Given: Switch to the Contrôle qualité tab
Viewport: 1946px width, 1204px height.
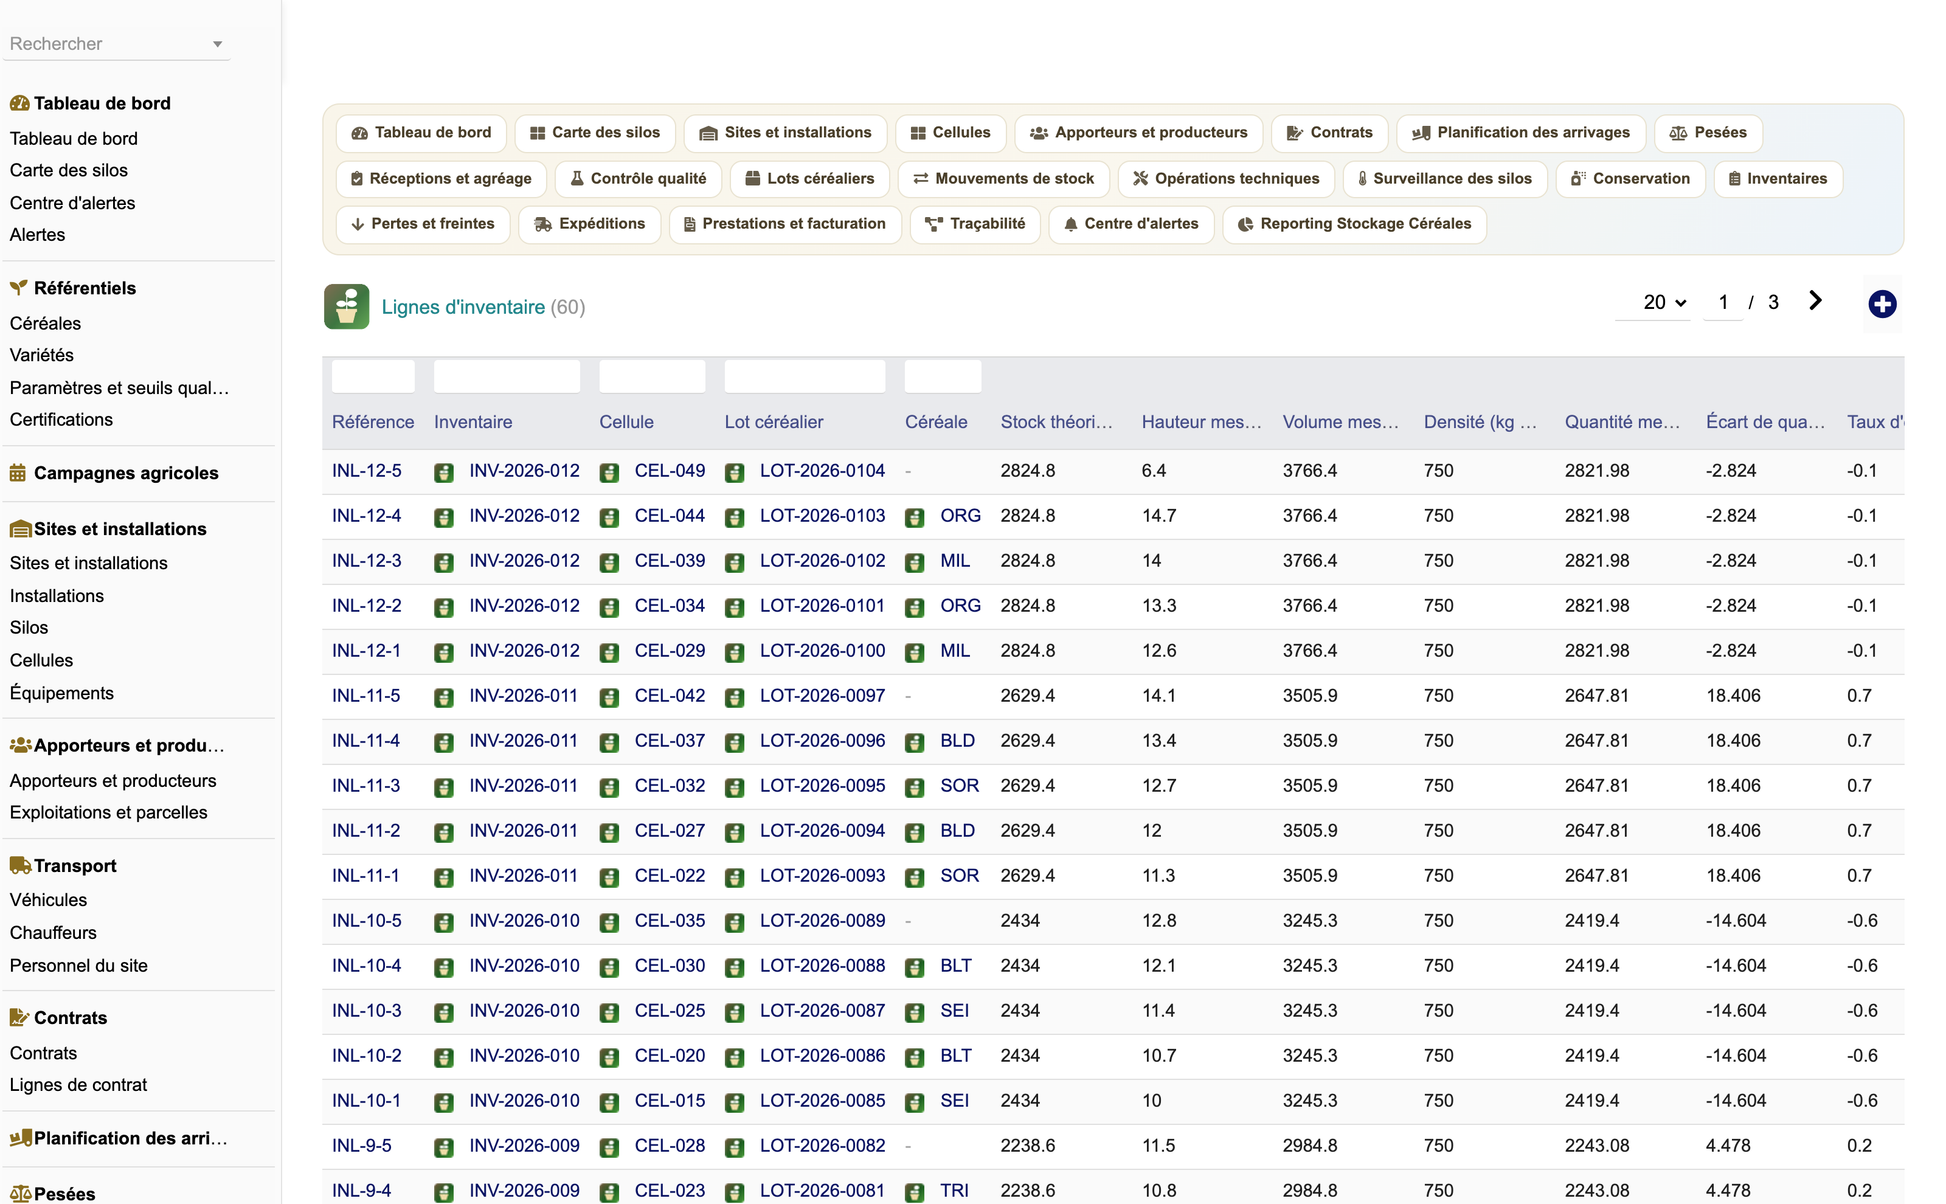Looking at the screenshot, I should tap(638, 179).
